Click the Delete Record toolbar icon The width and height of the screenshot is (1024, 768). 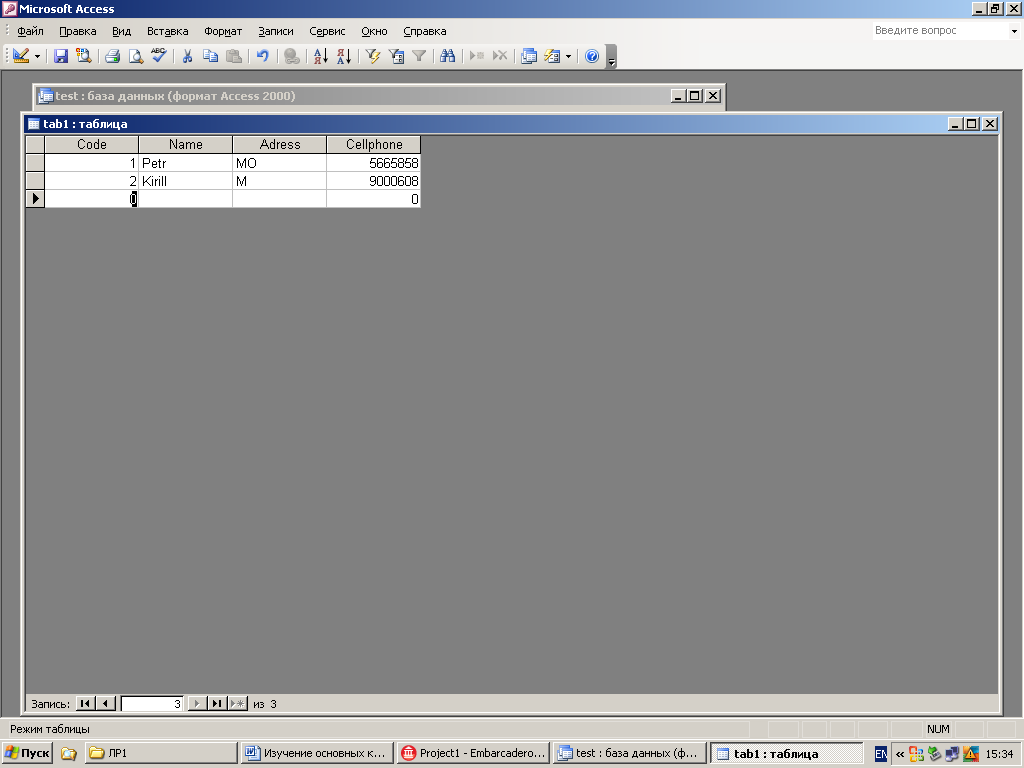click(x=500, y=56)
